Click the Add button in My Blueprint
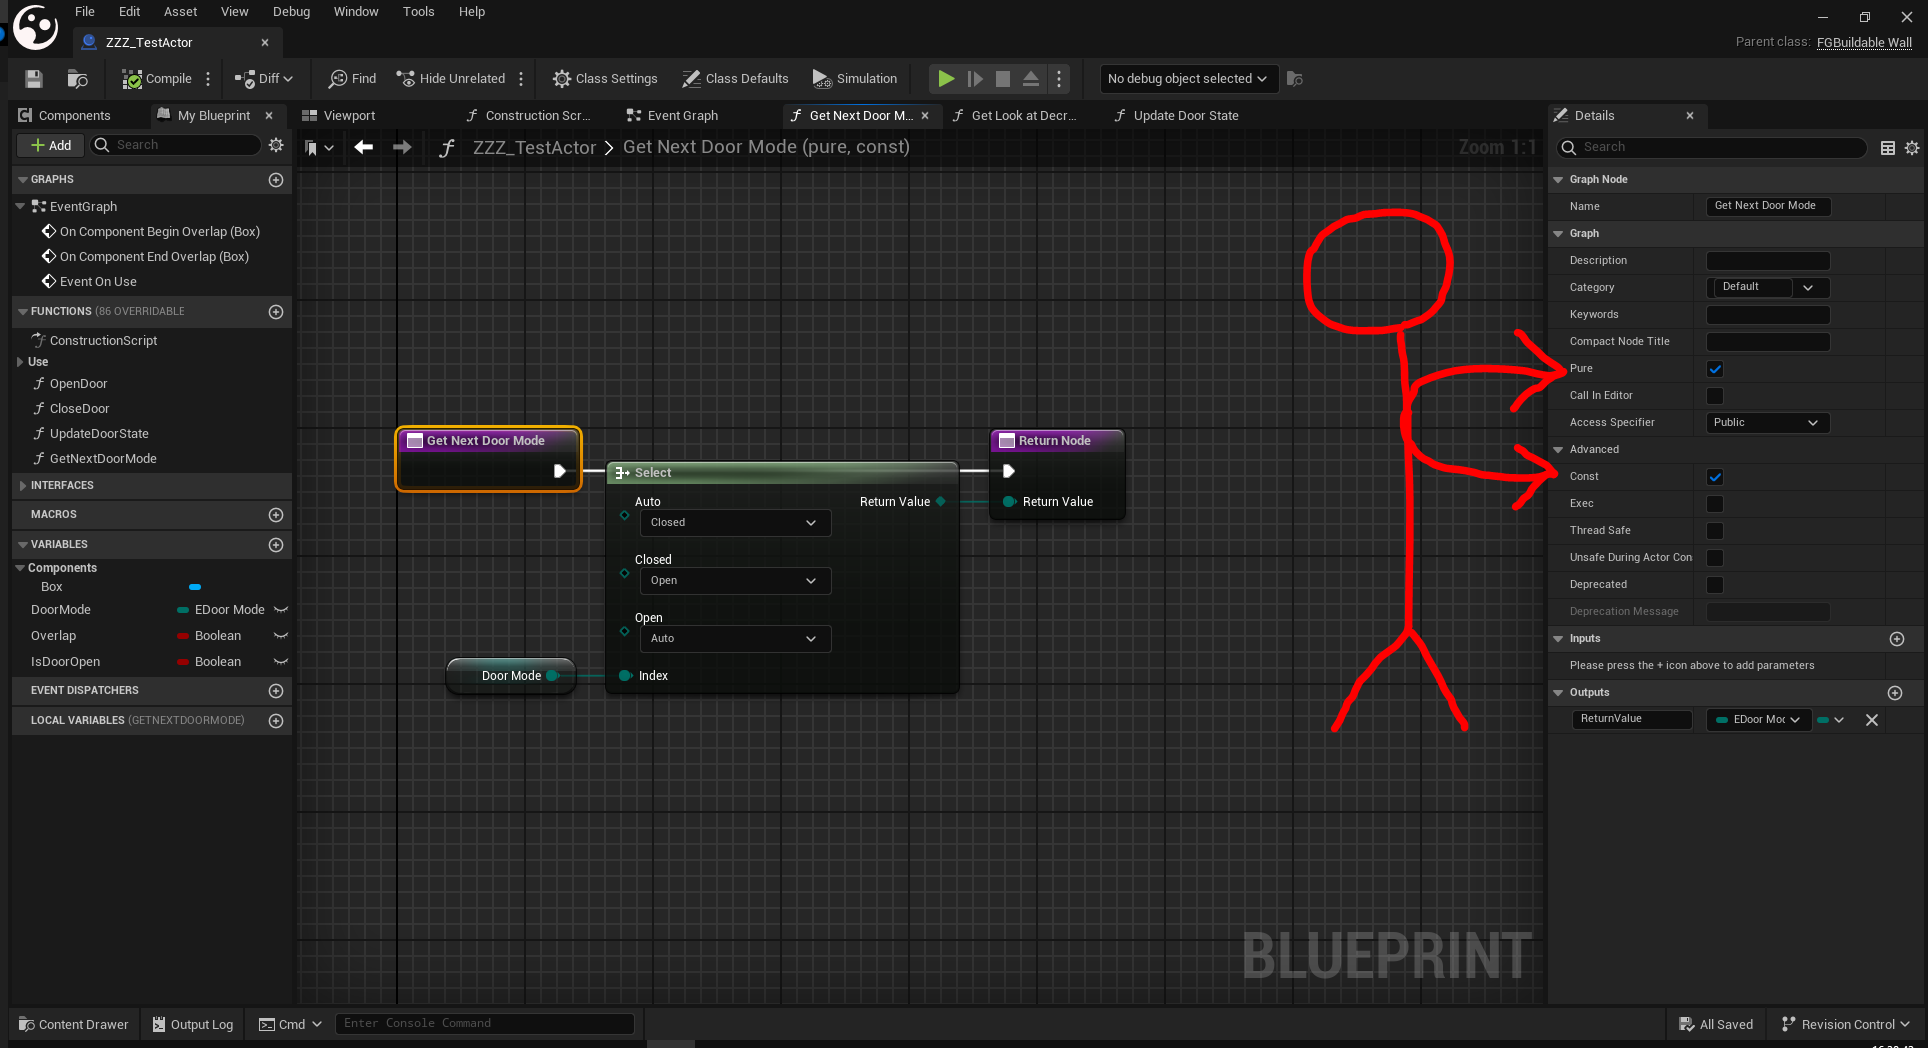The height and width of the screenshot is (1048, 1928). tap(51, 145)
